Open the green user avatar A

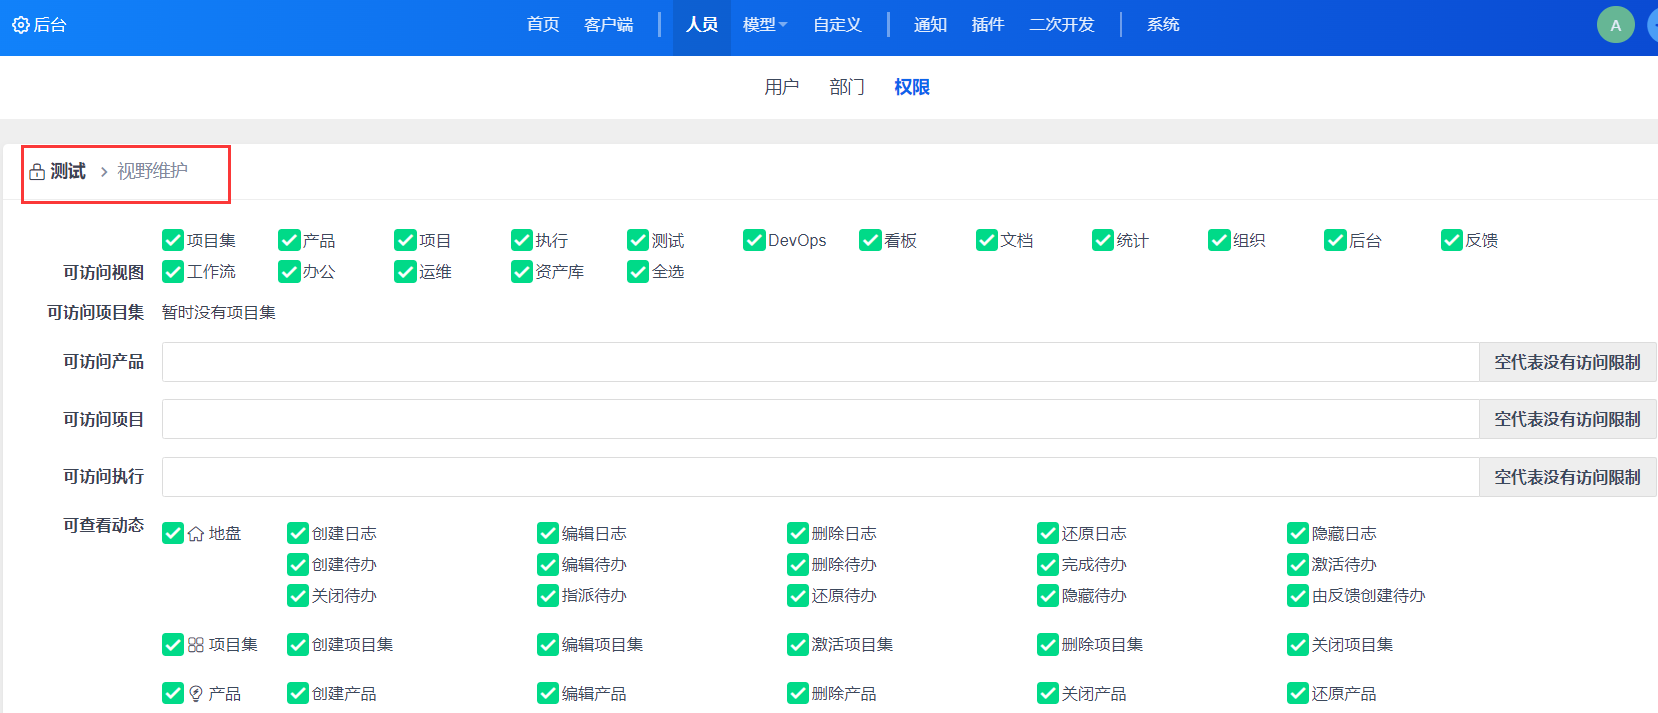pyautogui.click(x=1615, y=25)
